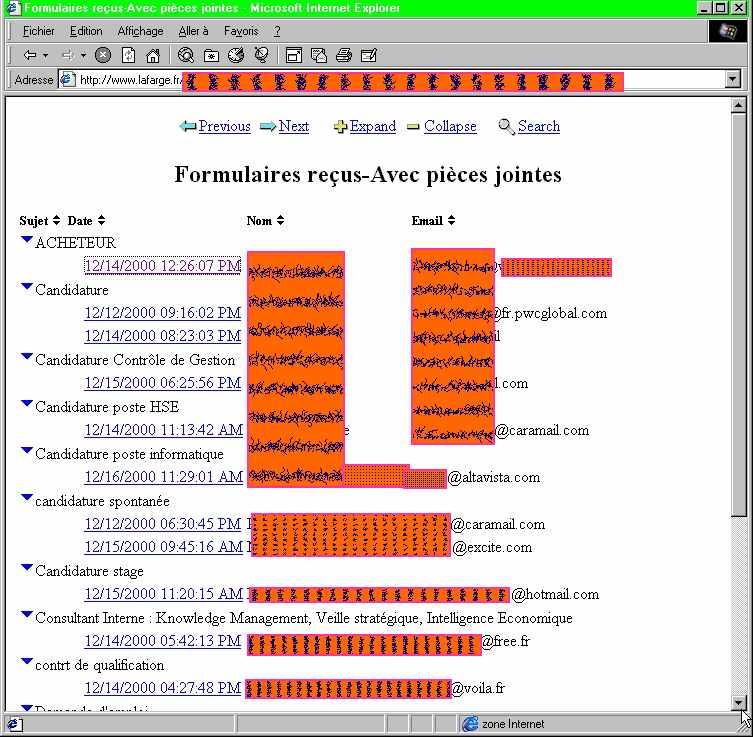Image resolution: width=753 pixels, height=737 pixels.
Task: Refresh the page via toolbar icon
Action: pos(128,55)
